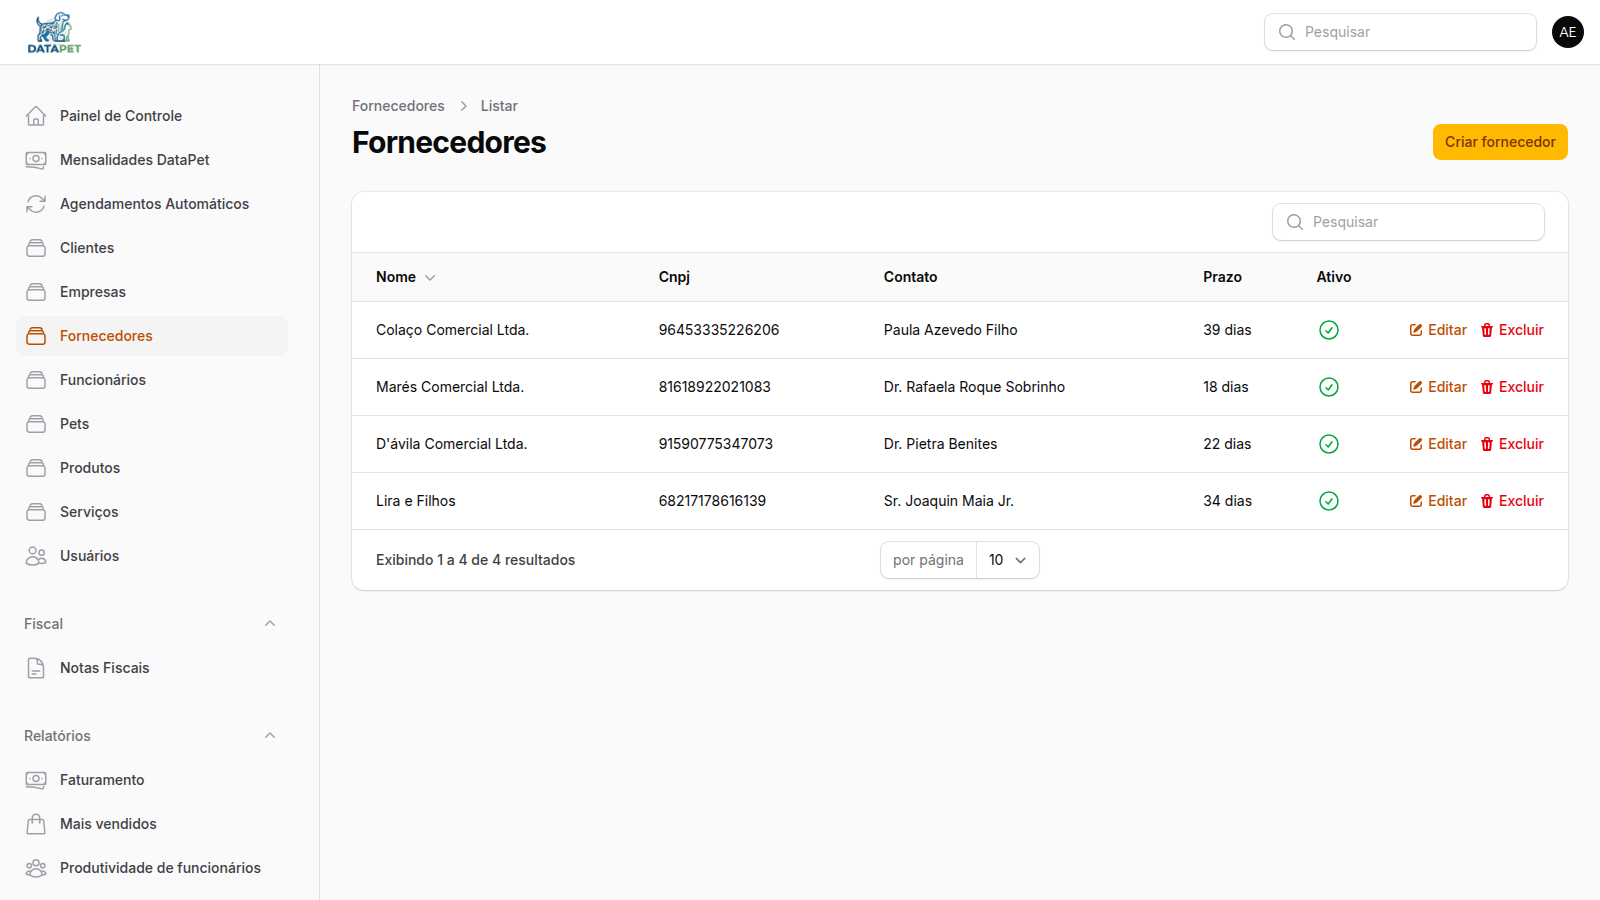This screenshot has height=900, width=1600.
Task: Click the Painel de Controle home icon
Action: (36, 116)
